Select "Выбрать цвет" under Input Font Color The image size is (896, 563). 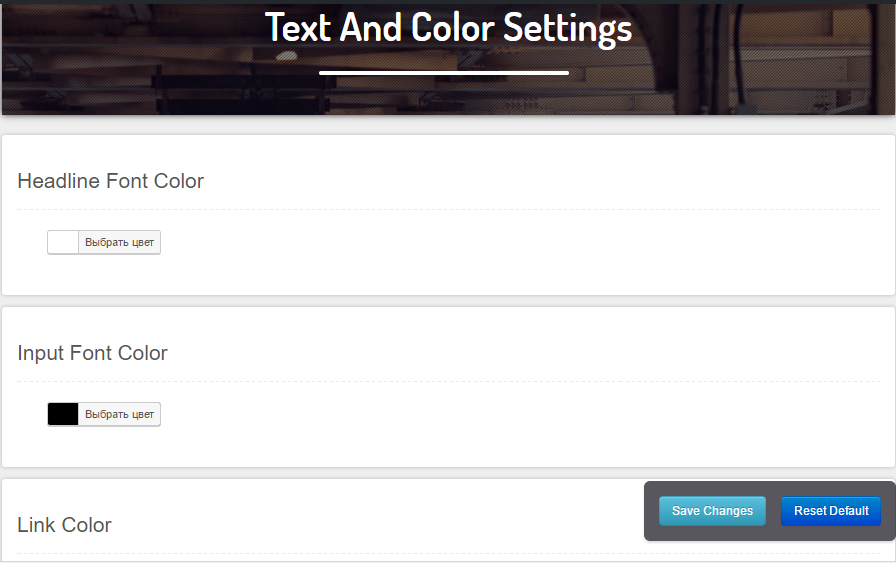pos(119,414)
